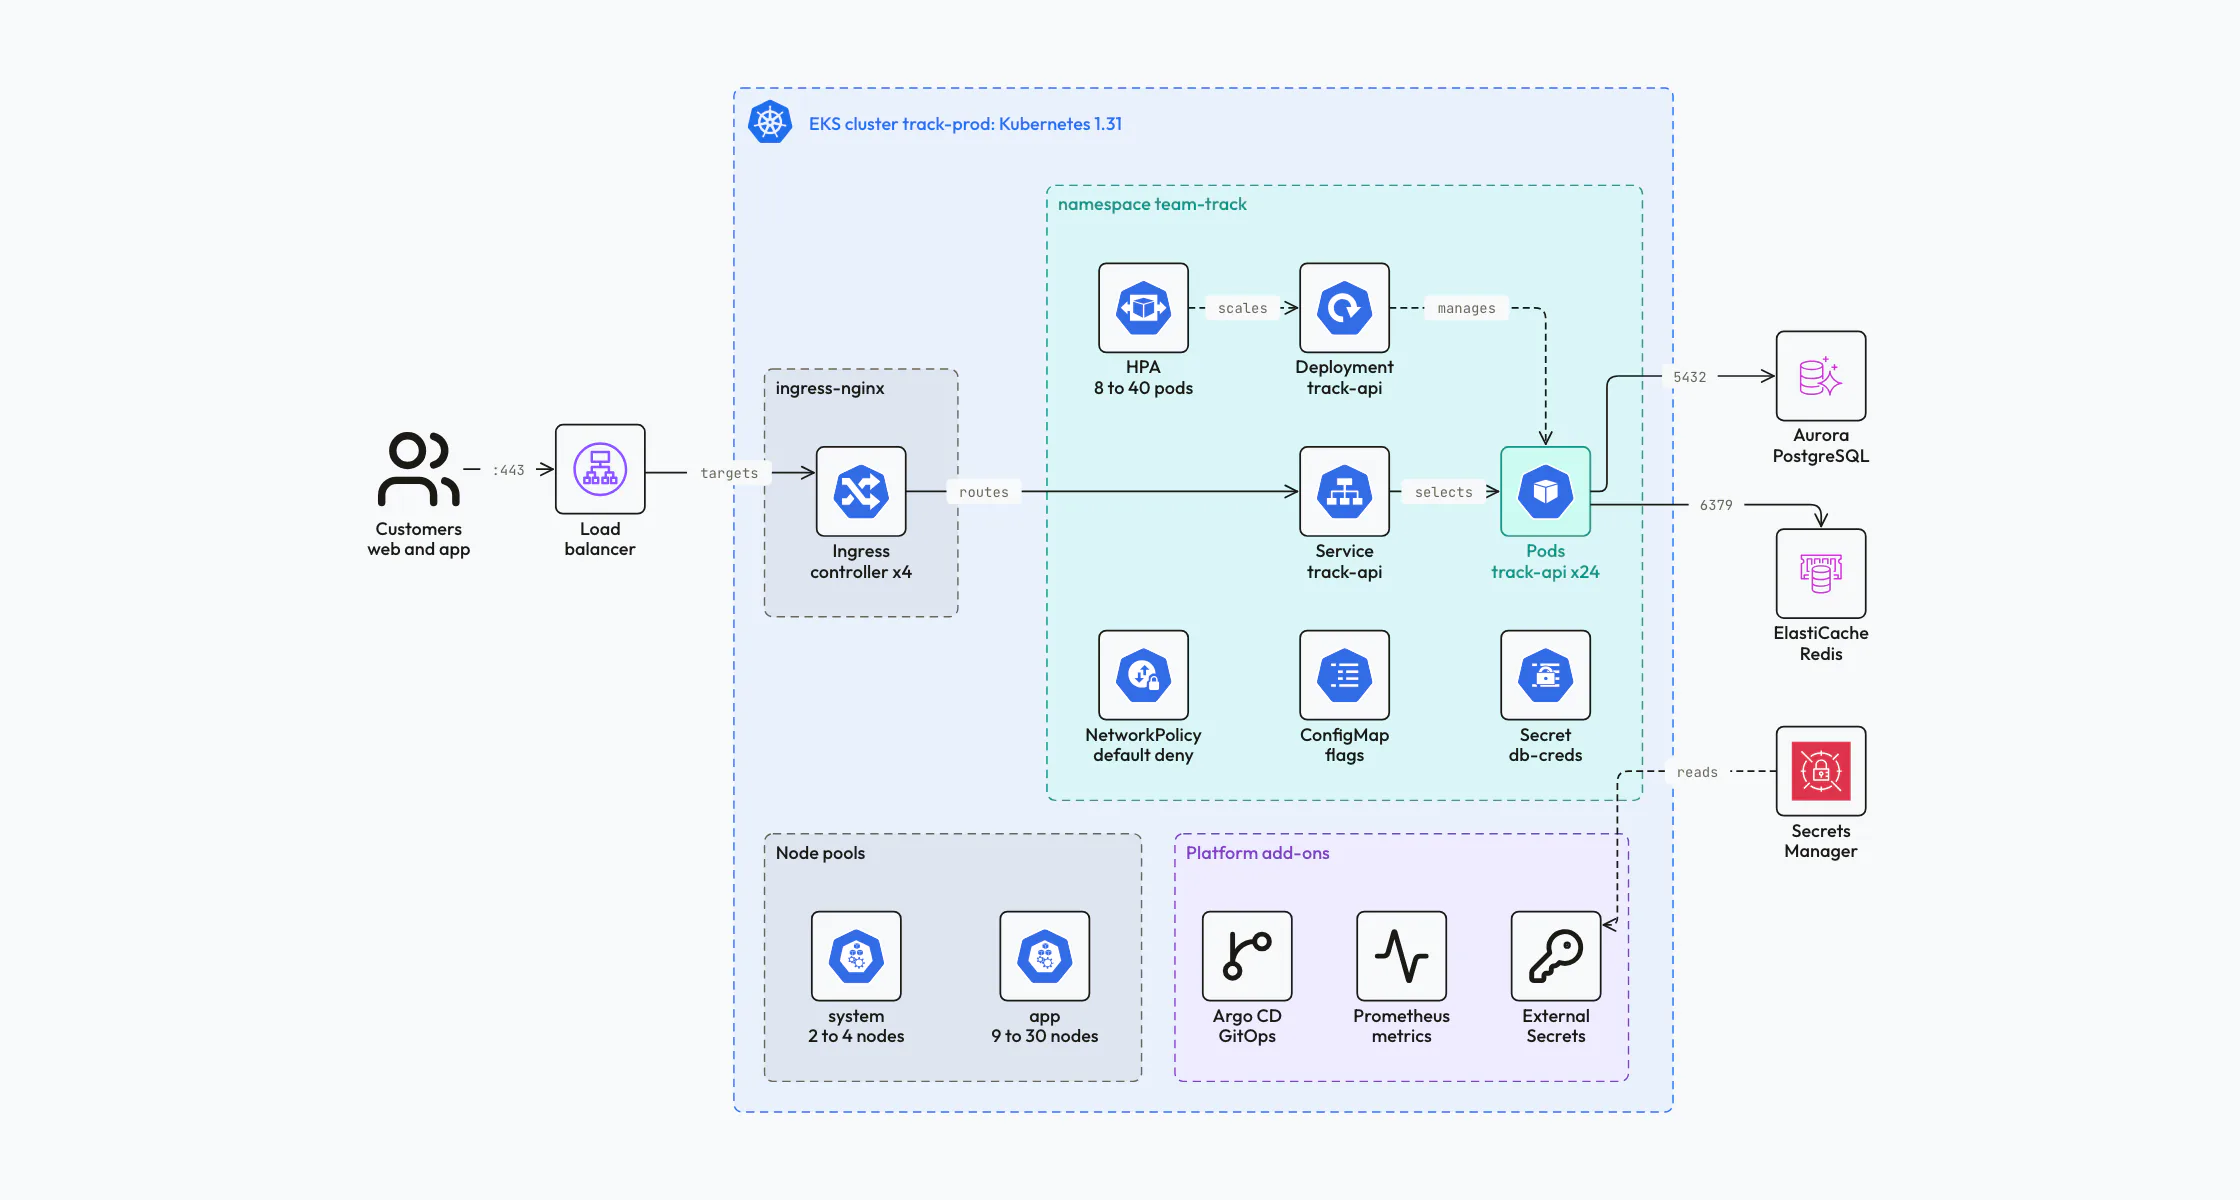This screenshot has height=1200, width=2240.
Task: Click the Deployment track-api icon
Action: pos(1344,308)
